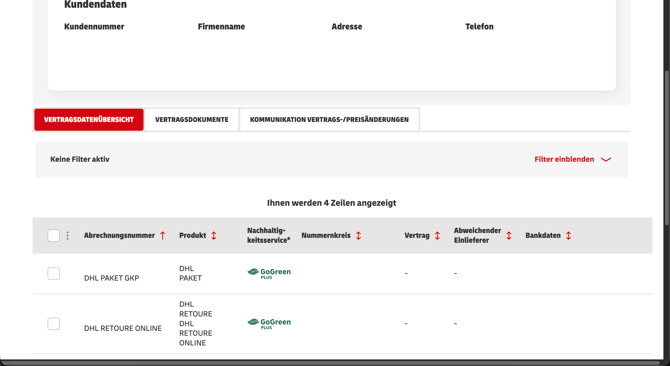Sort by Vertrag arrow icon
Viewport: 670px width, 366px height.
coord(437,235)
